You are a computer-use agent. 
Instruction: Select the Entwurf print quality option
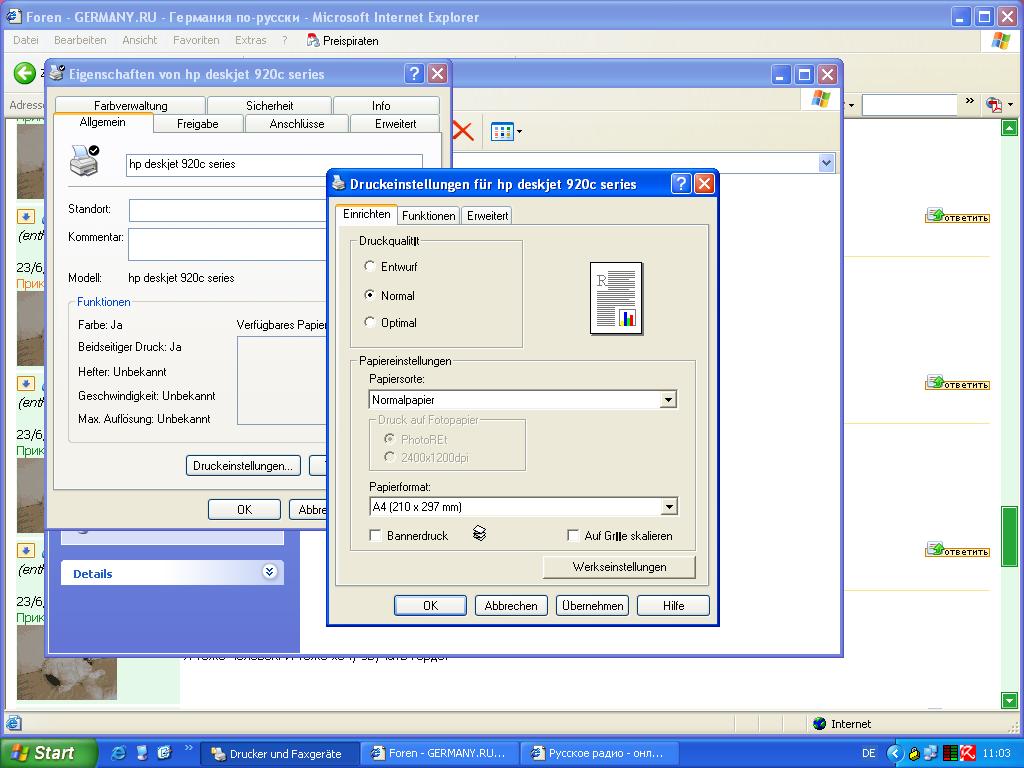pos(370,266)
